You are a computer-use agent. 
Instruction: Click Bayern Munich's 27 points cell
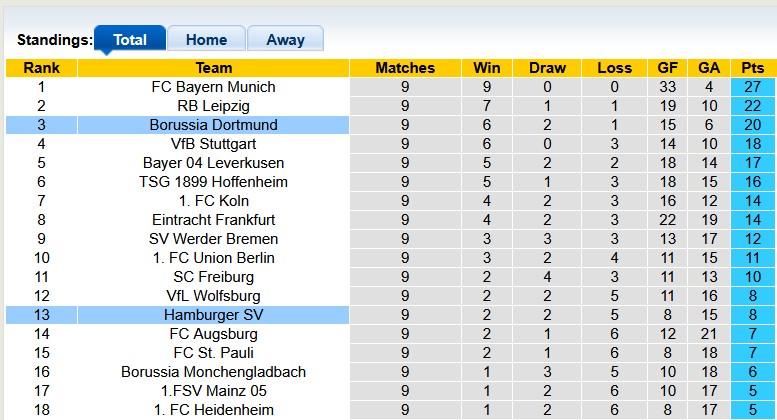pos(753,87)
